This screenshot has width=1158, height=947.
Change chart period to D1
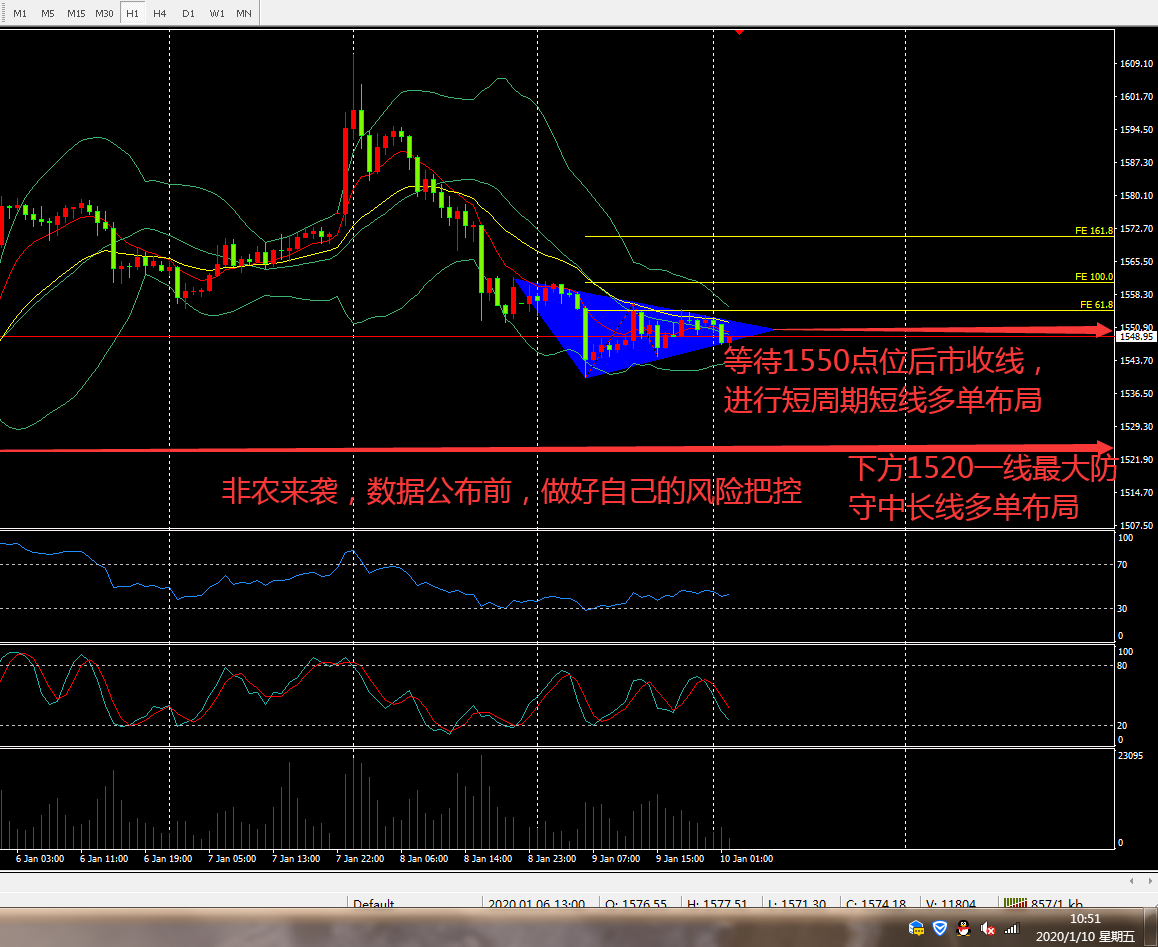pyautogui.click(x=188, y=13)
